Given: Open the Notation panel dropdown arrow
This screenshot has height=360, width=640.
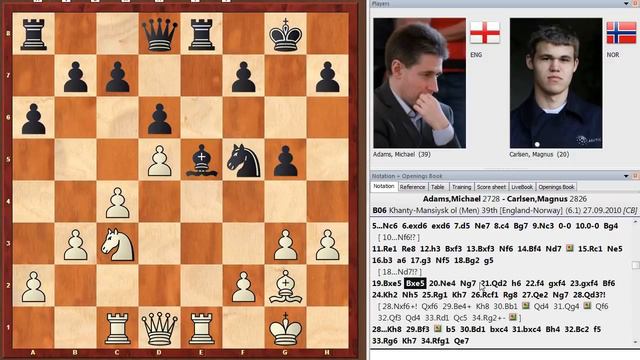Looking at the screenshot, I should (626, 176).
